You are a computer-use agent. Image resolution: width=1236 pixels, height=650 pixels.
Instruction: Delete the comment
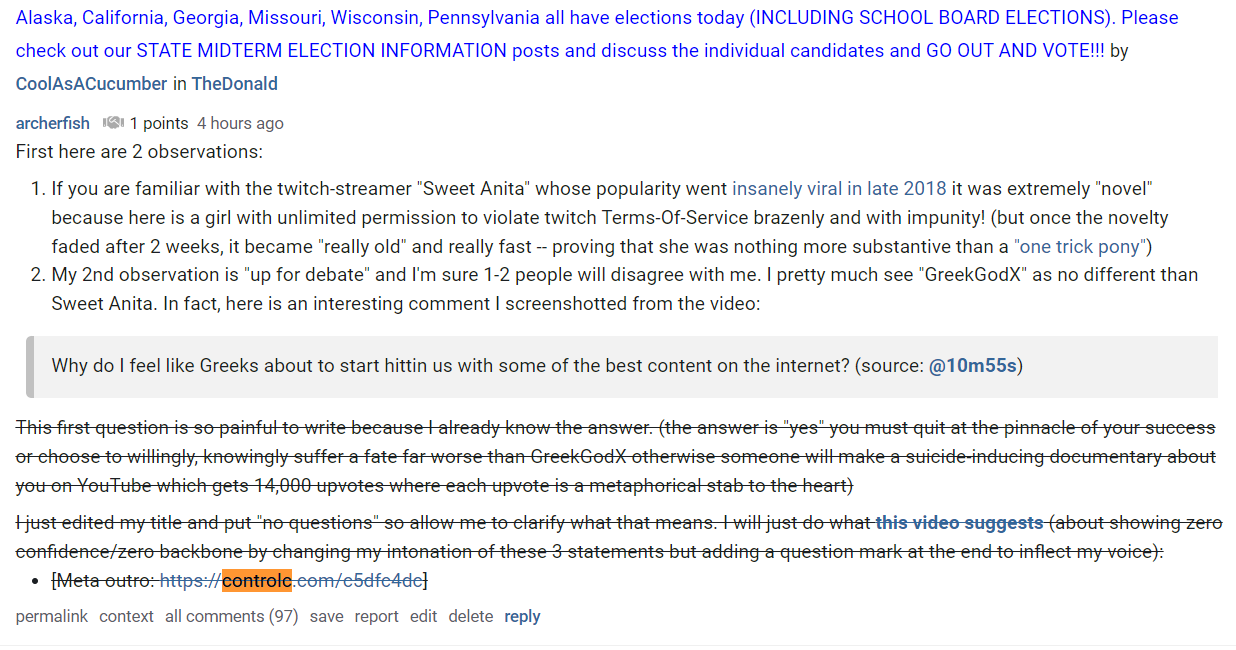pyautogui.click(x=471, y=616)
